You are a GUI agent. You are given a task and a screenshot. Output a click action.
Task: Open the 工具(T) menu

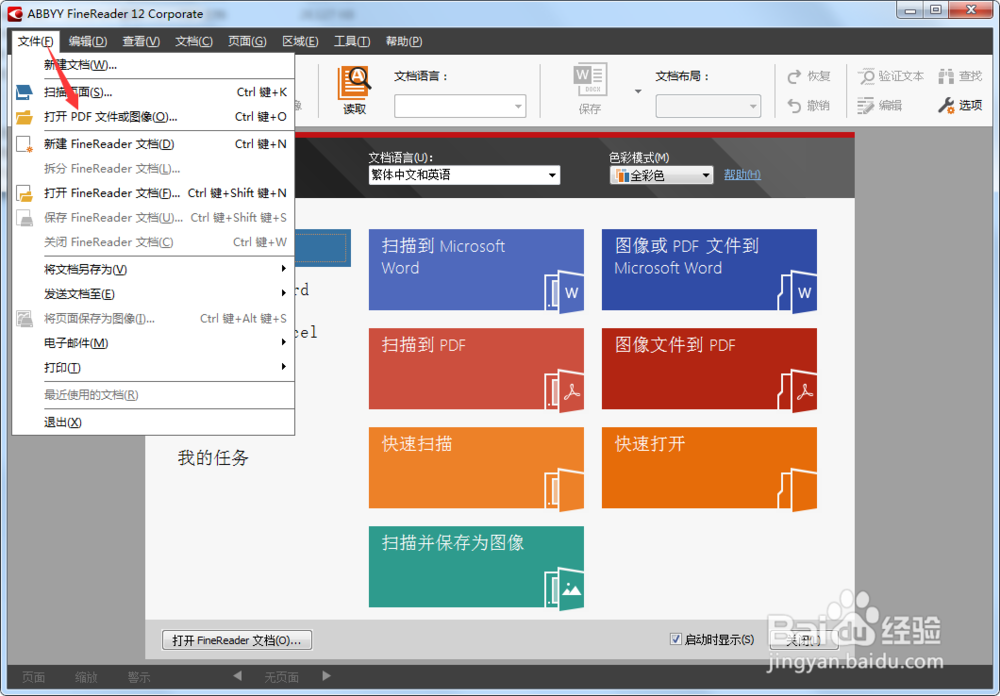tap(351, 41)
